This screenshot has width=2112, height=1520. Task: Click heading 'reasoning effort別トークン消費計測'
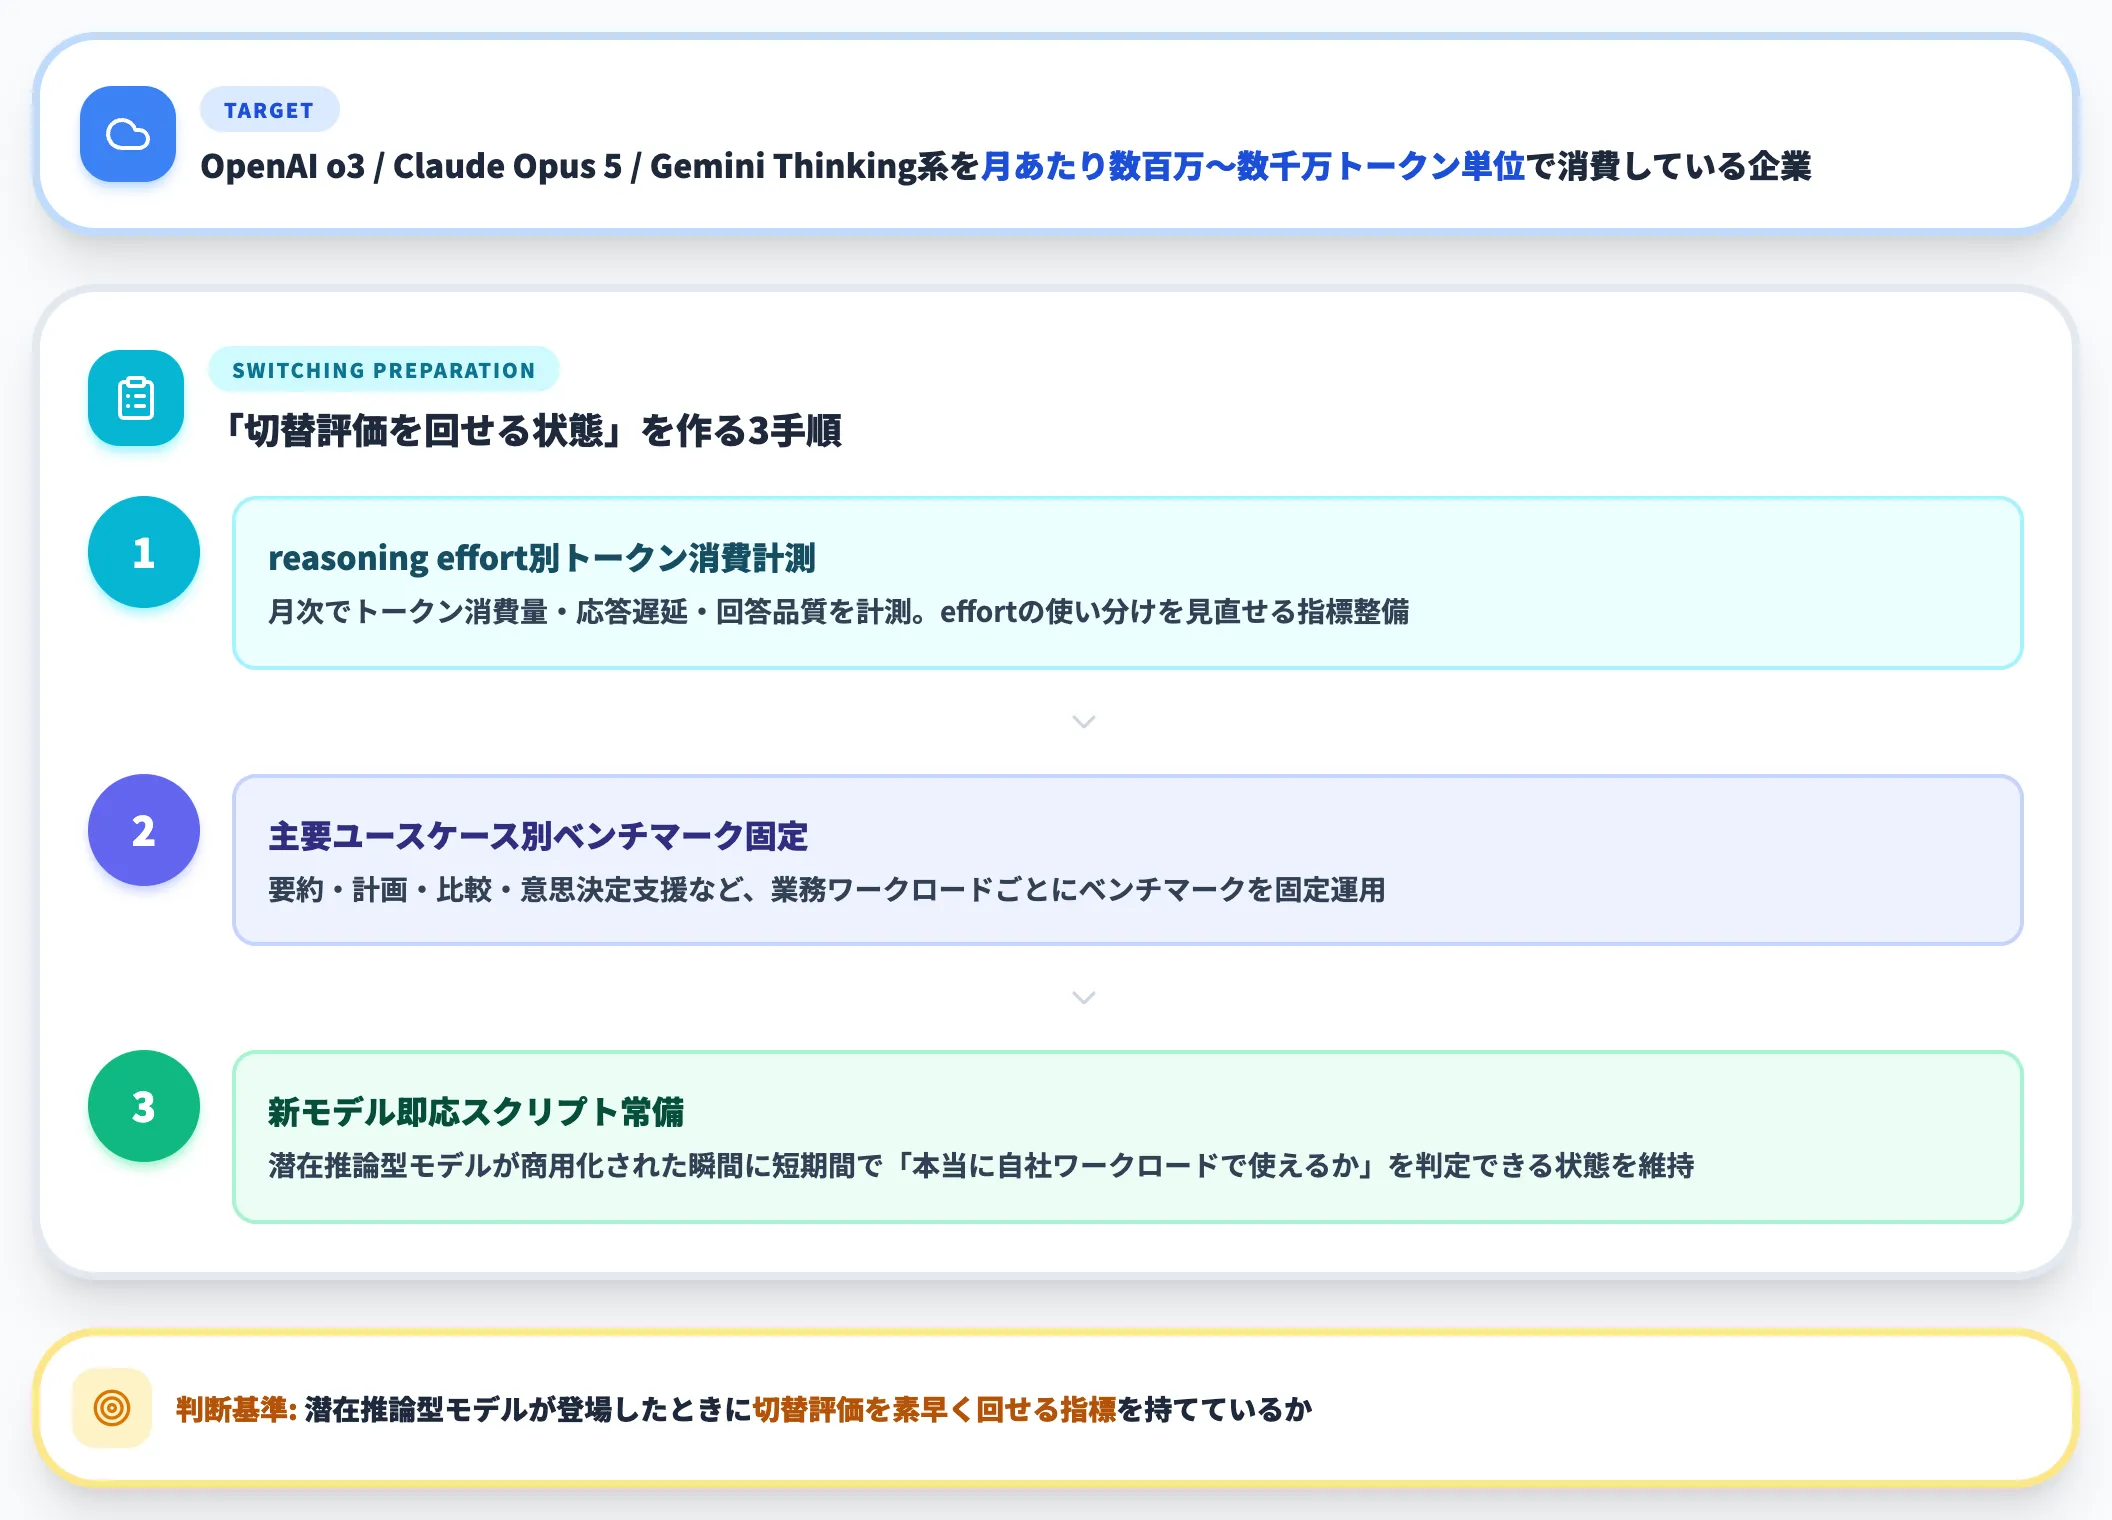[542, 558]
